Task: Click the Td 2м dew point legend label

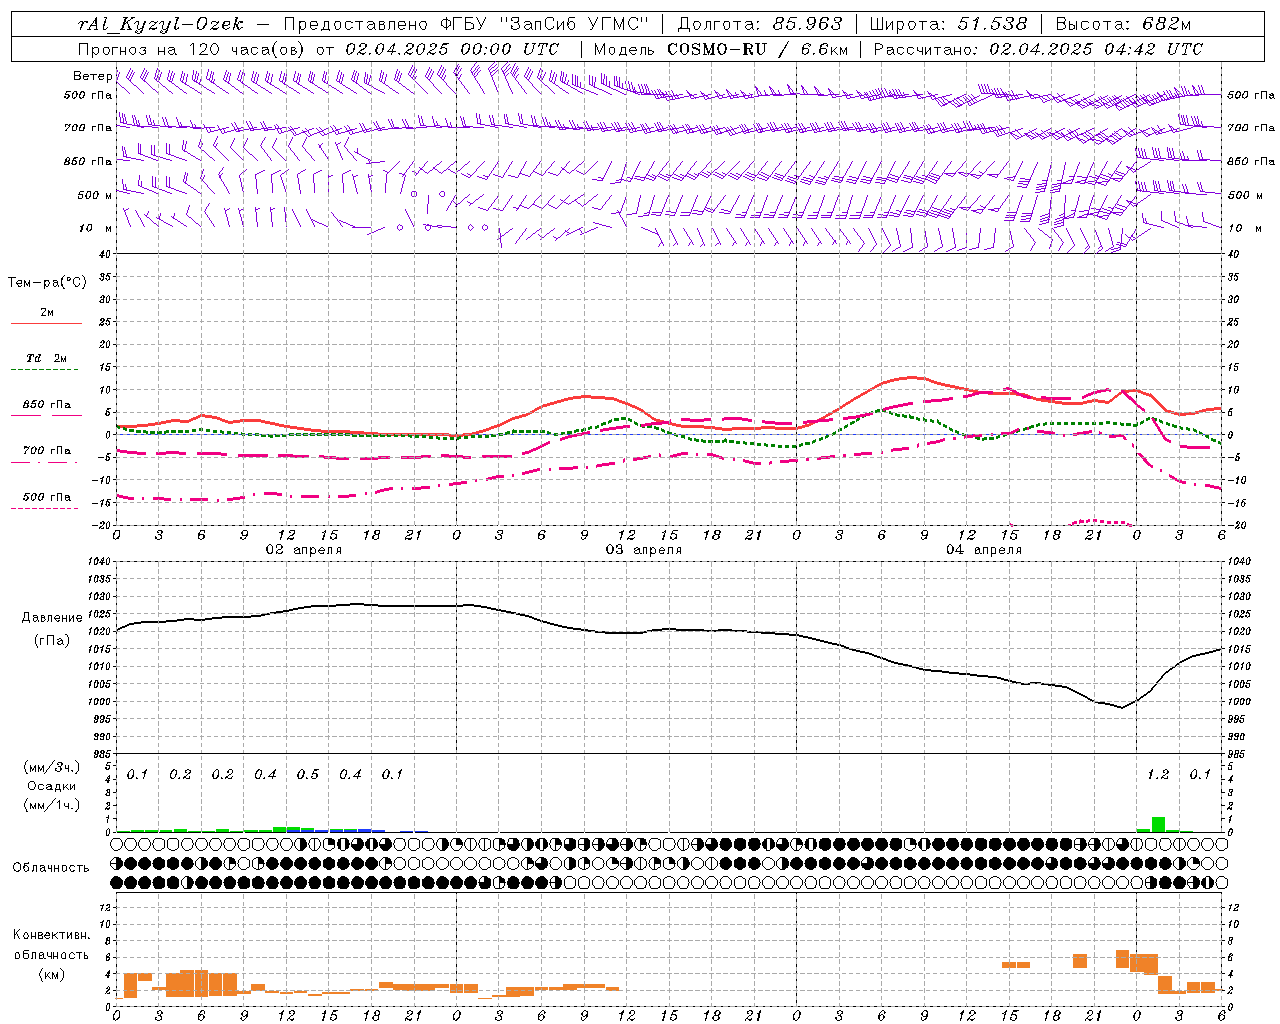Action: (x=46, y=358)
